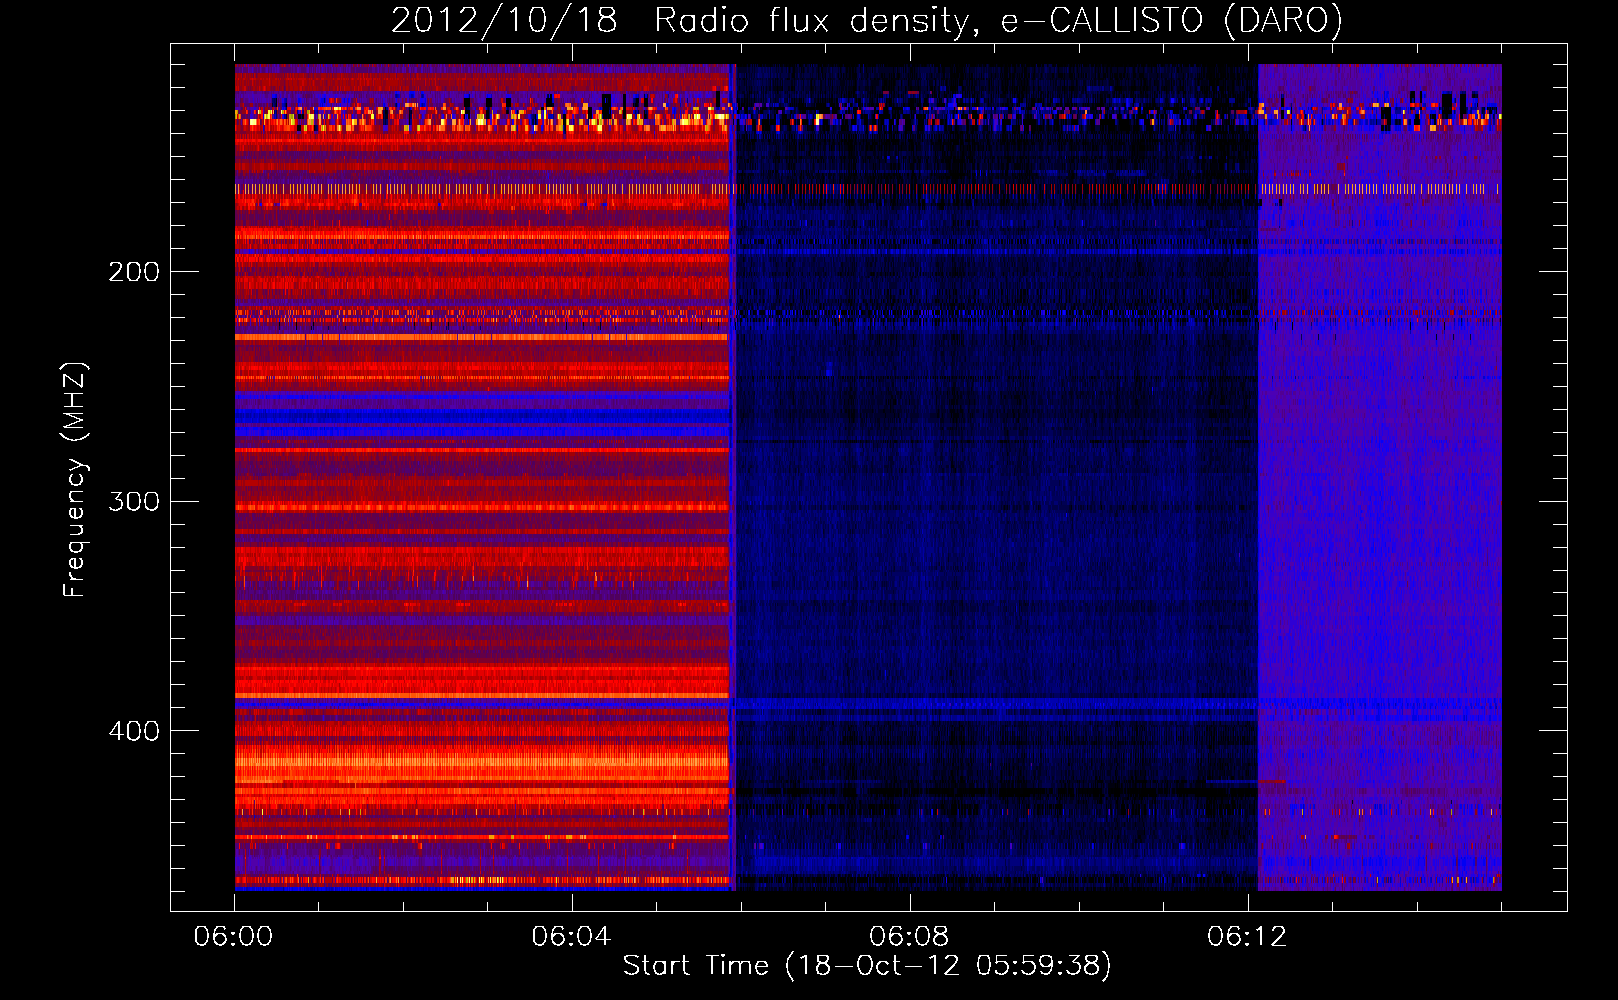Click the 'Start Time (18-Oct-12 05:59:38)' label
Image resolution: width=1618 pixels, height=1000 pixels.
coord(867,966)
